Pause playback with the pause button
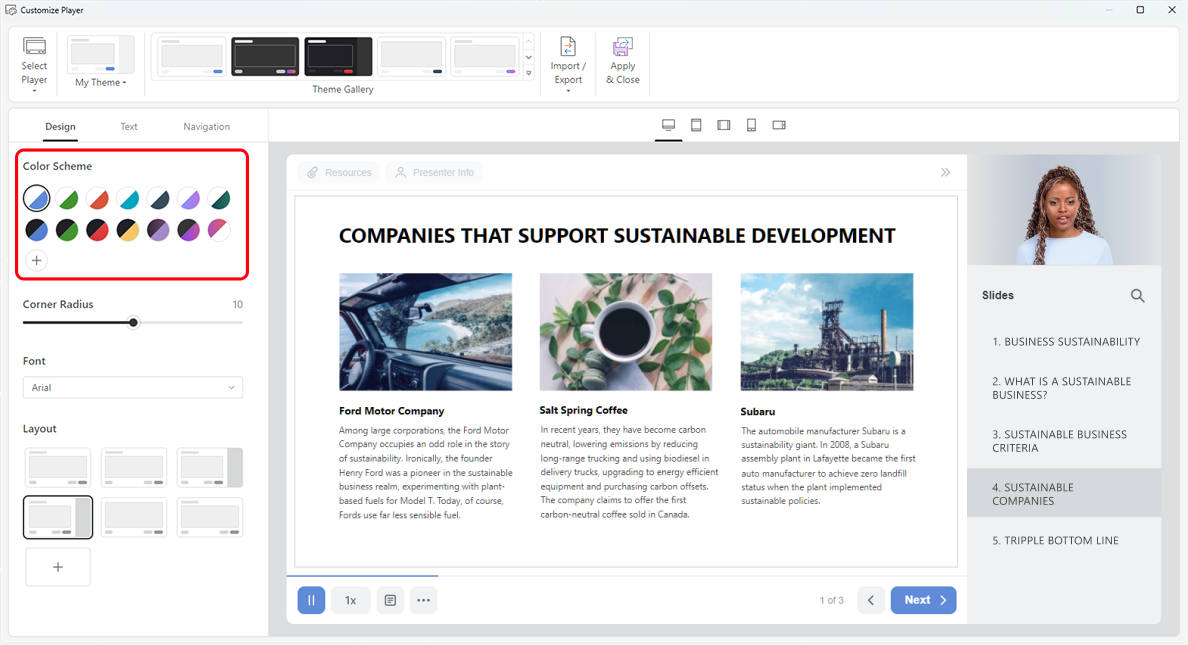Image resolution: width=1188 pixels, height=645 pixels. coord(311,600)
